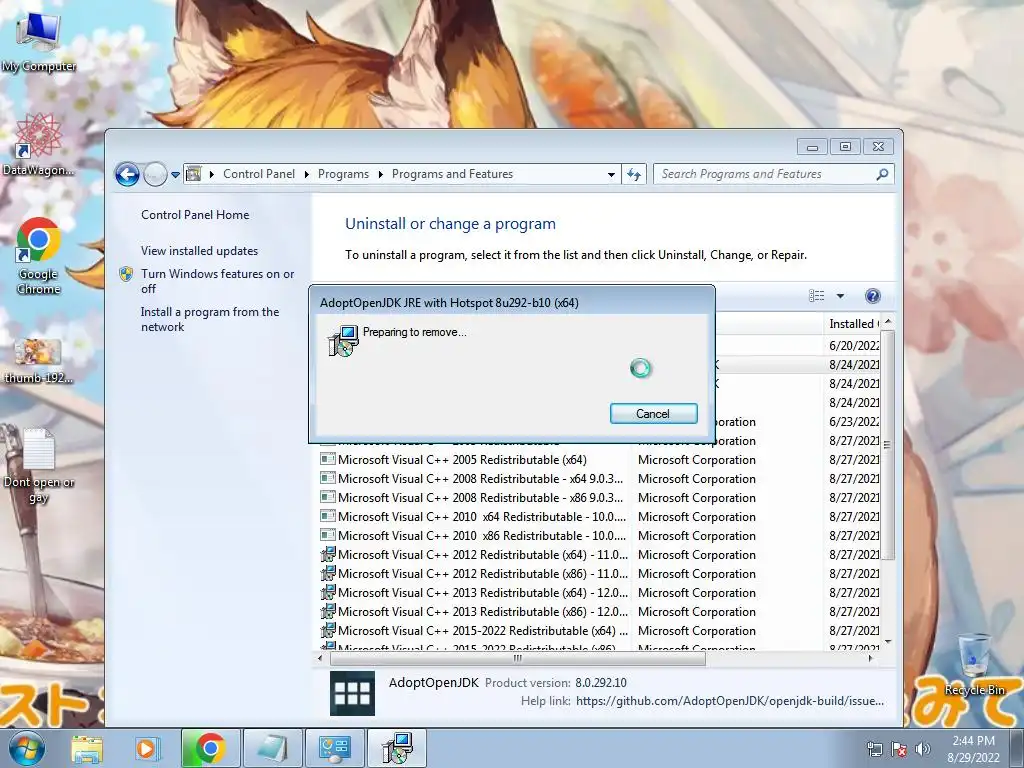Select Visual C++ 2008 Redistributable x86 row
Viewport: 1024px width, 768px height.
pyautogui.click(x=600, y=498)
